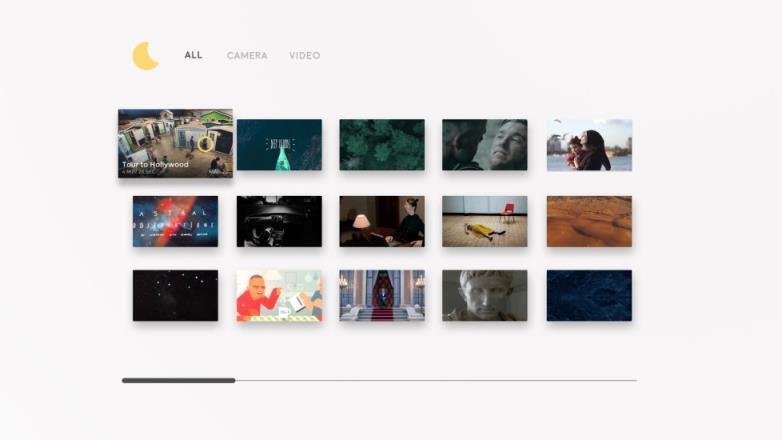The height and width of the screenshot is (440, 782).
Task: Open the woman holding child thumbnail
Action: click(x=589, y=145)
